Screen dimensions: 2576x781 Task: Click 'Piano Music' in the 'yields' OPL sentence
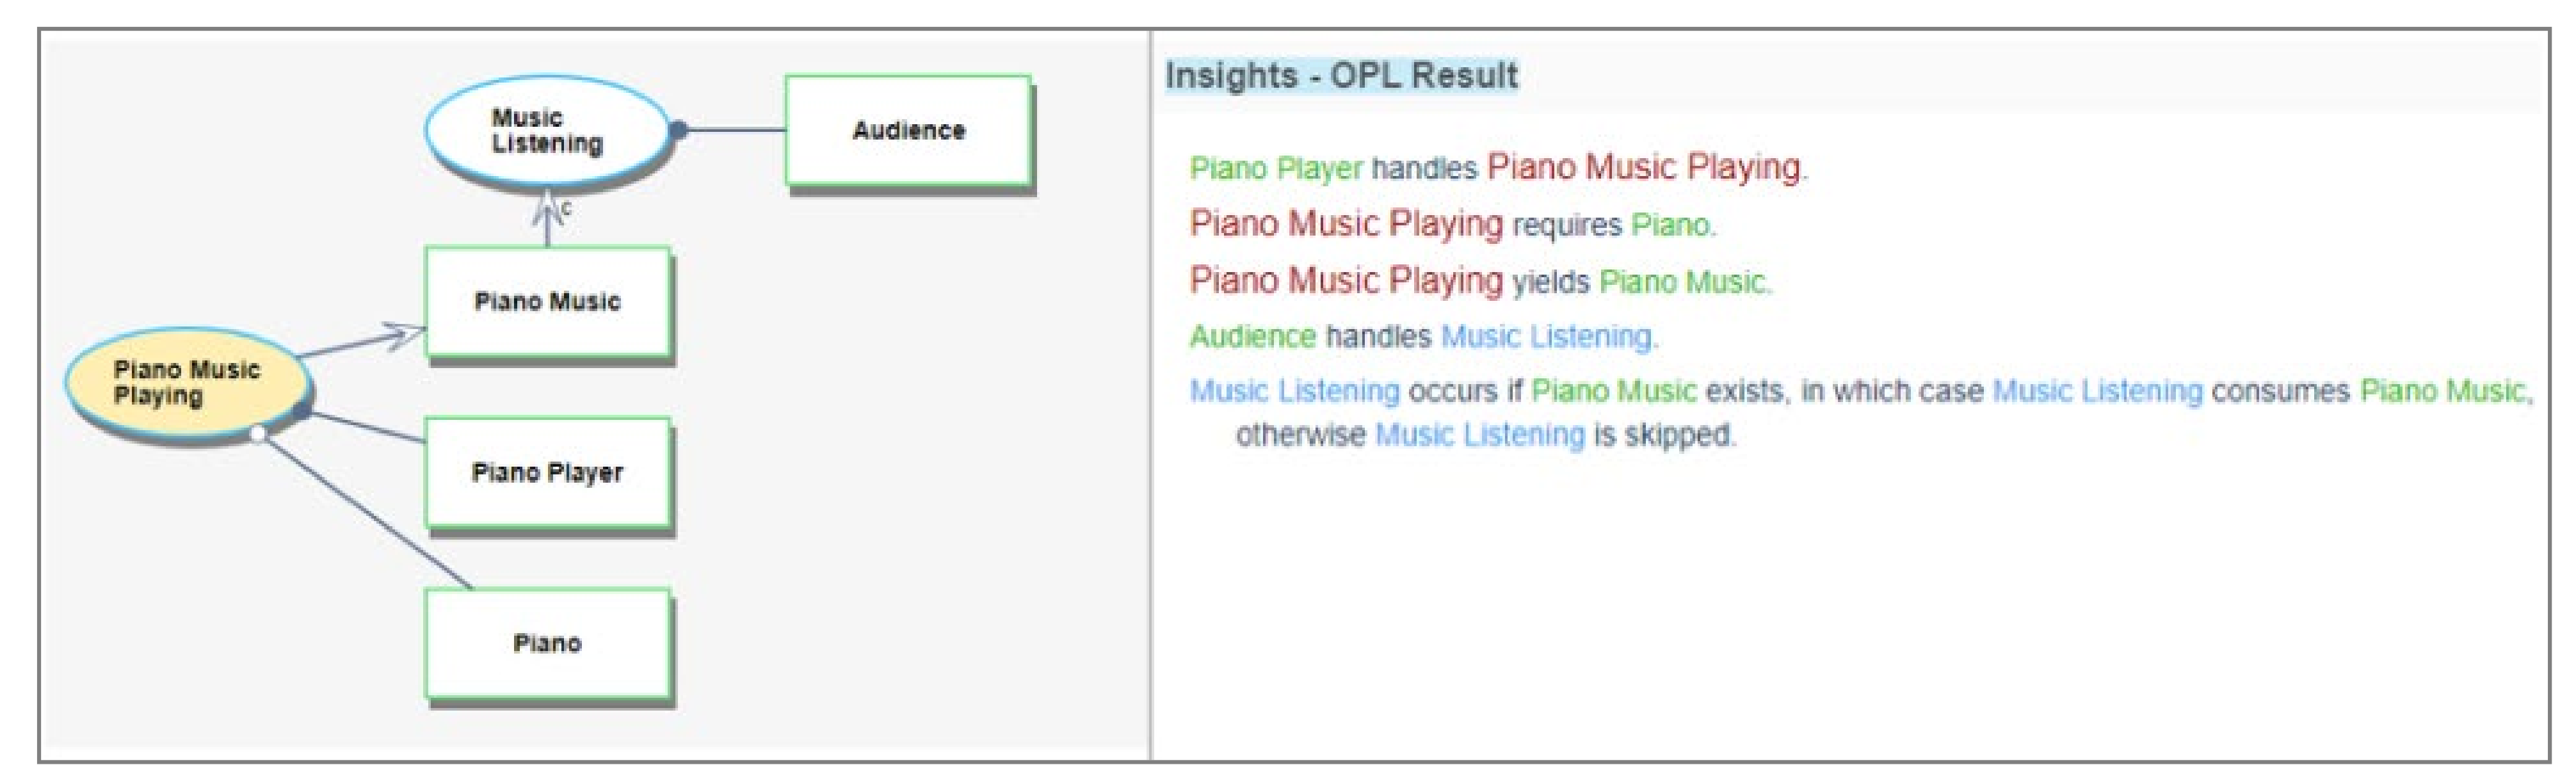click(1682, 281)
